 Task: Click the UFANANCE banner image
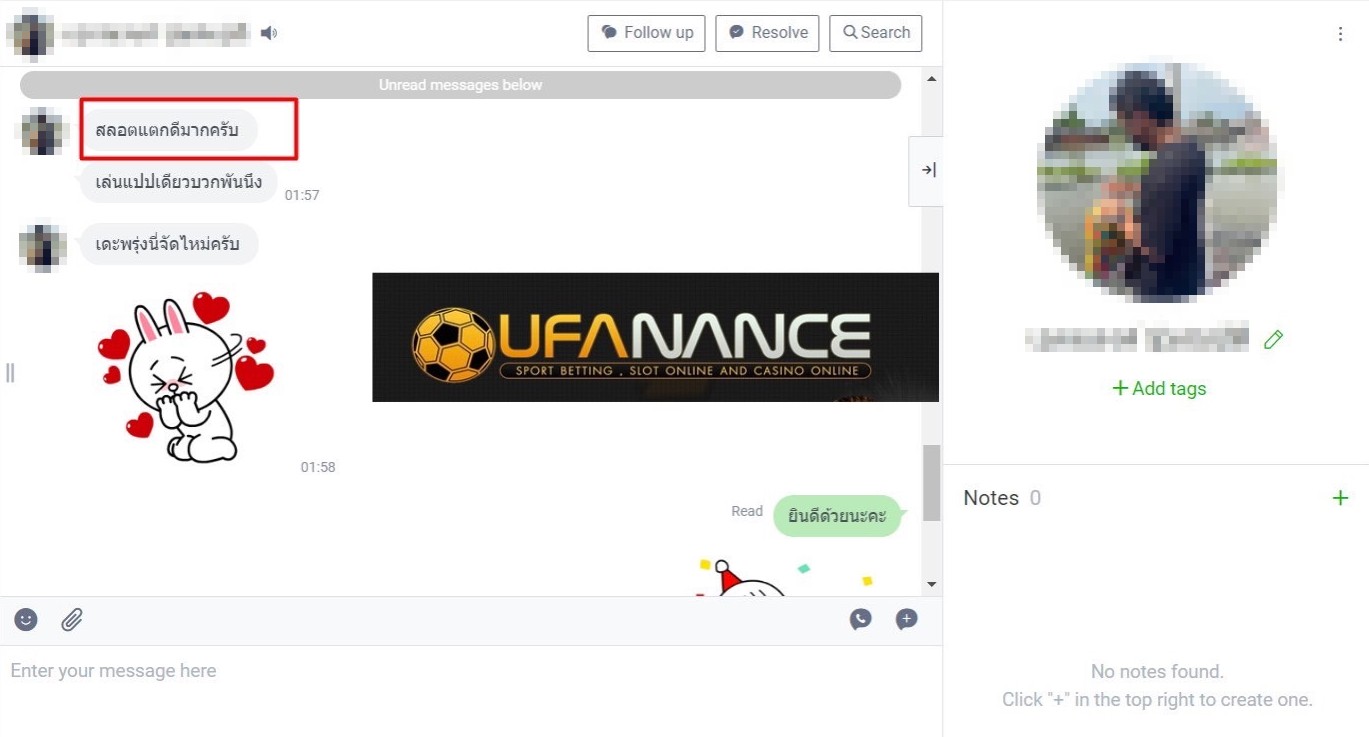tap(655, 337)
